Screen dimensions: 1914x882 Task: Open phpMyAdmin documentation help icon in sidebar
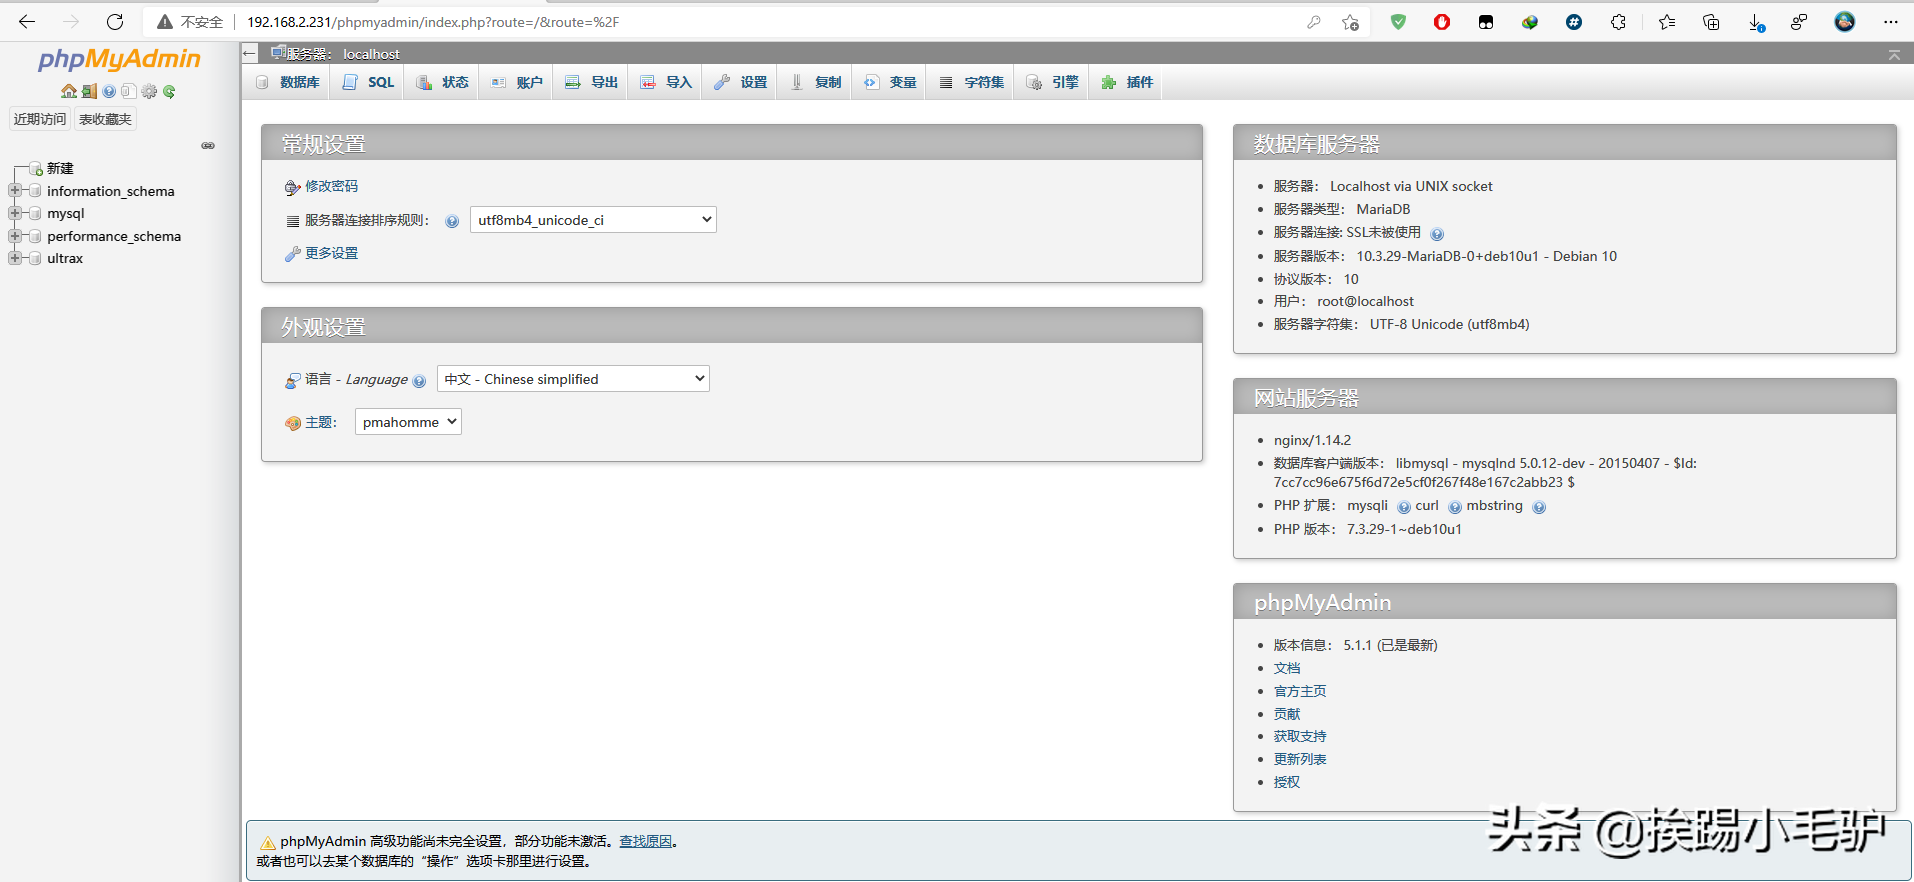109,91
